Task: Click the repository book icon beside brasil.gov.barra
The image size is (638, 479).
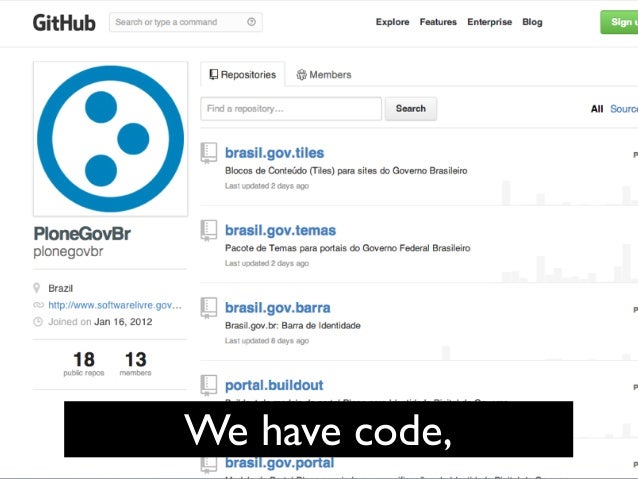Action: point(209,308)
